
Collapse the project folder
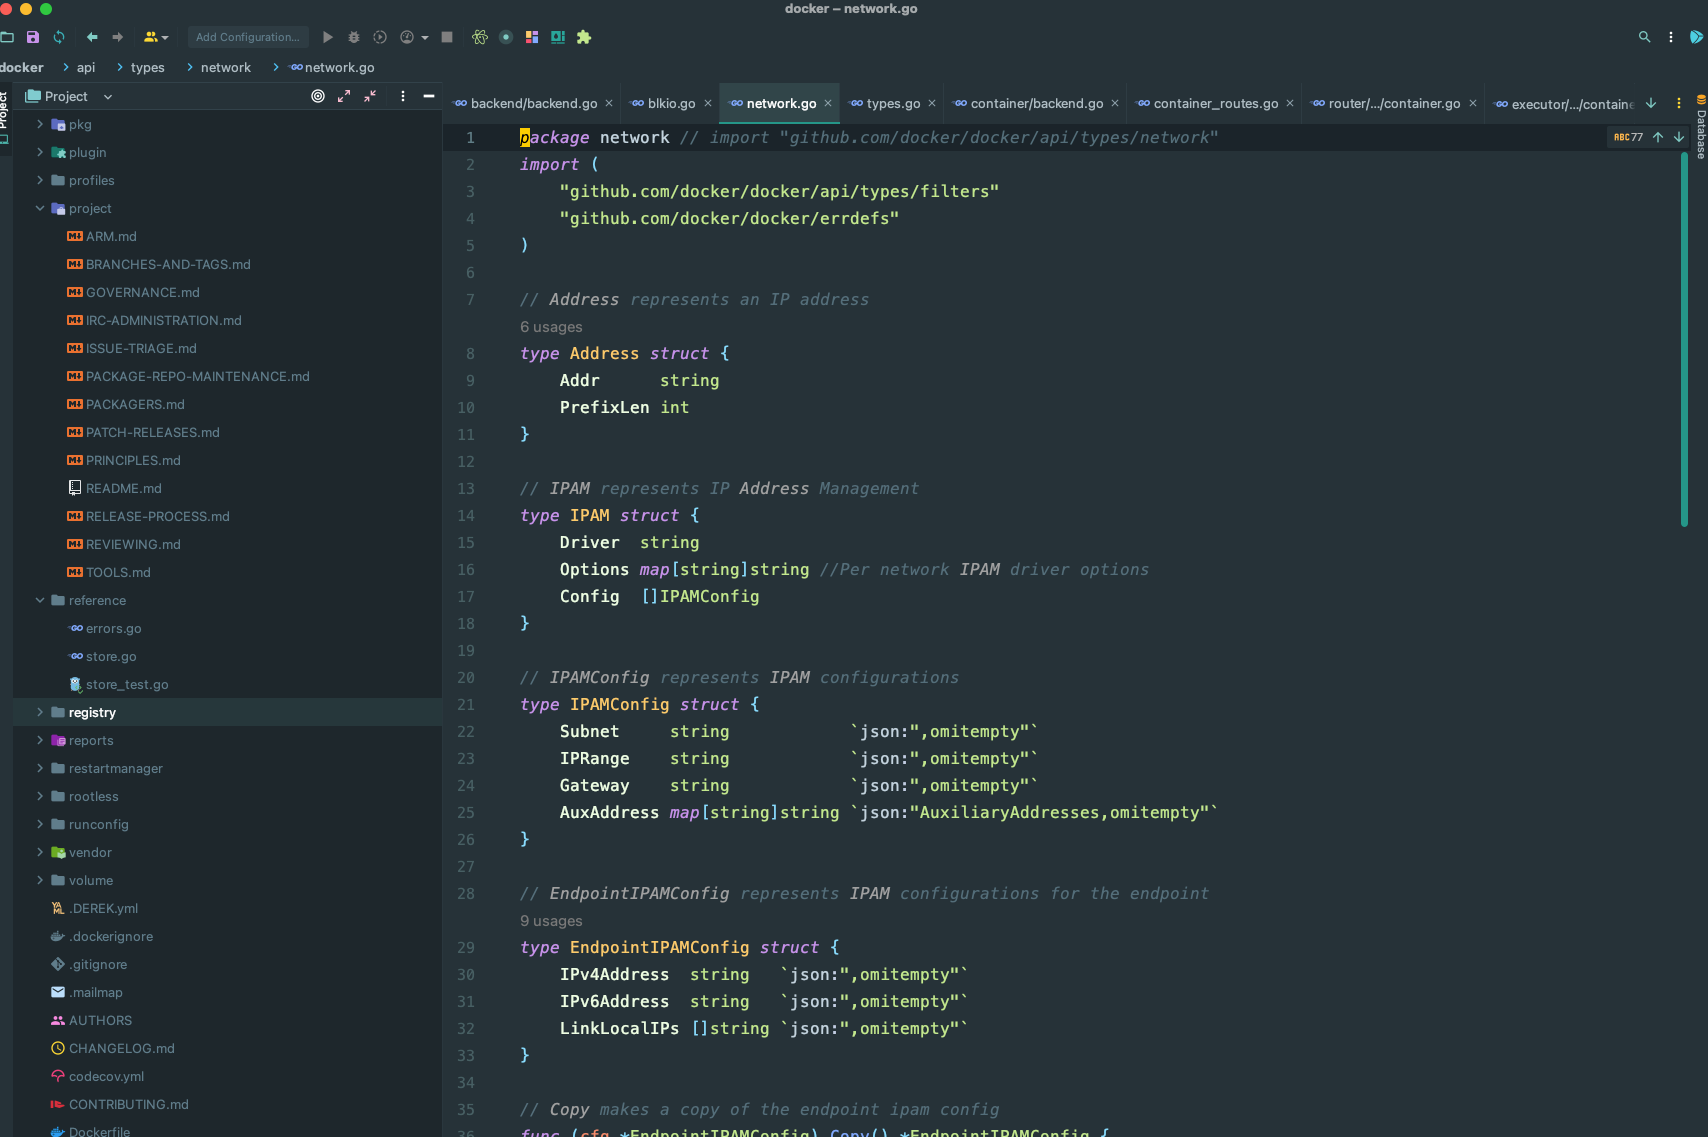(40, 208)
